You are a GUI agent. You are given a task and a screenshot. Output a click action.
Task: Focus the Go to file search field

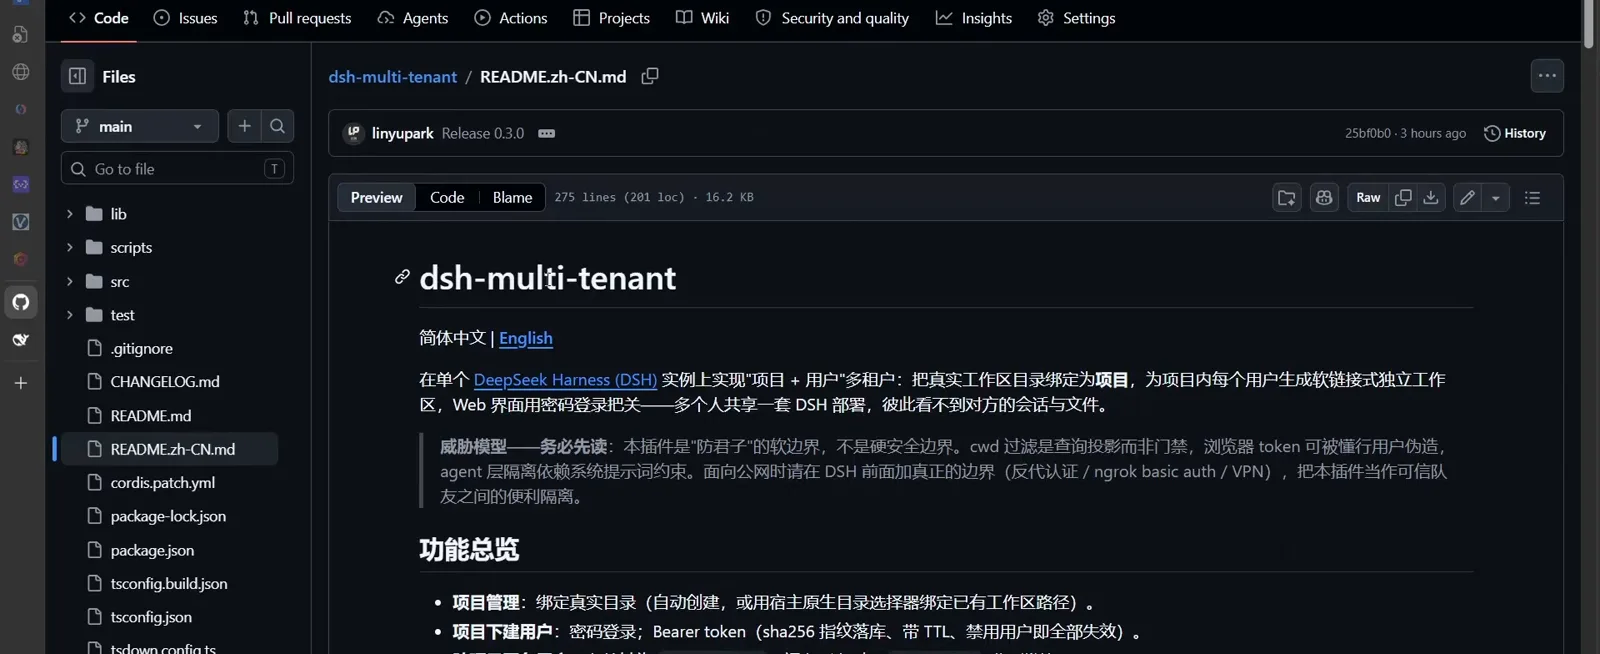point(177,169)
